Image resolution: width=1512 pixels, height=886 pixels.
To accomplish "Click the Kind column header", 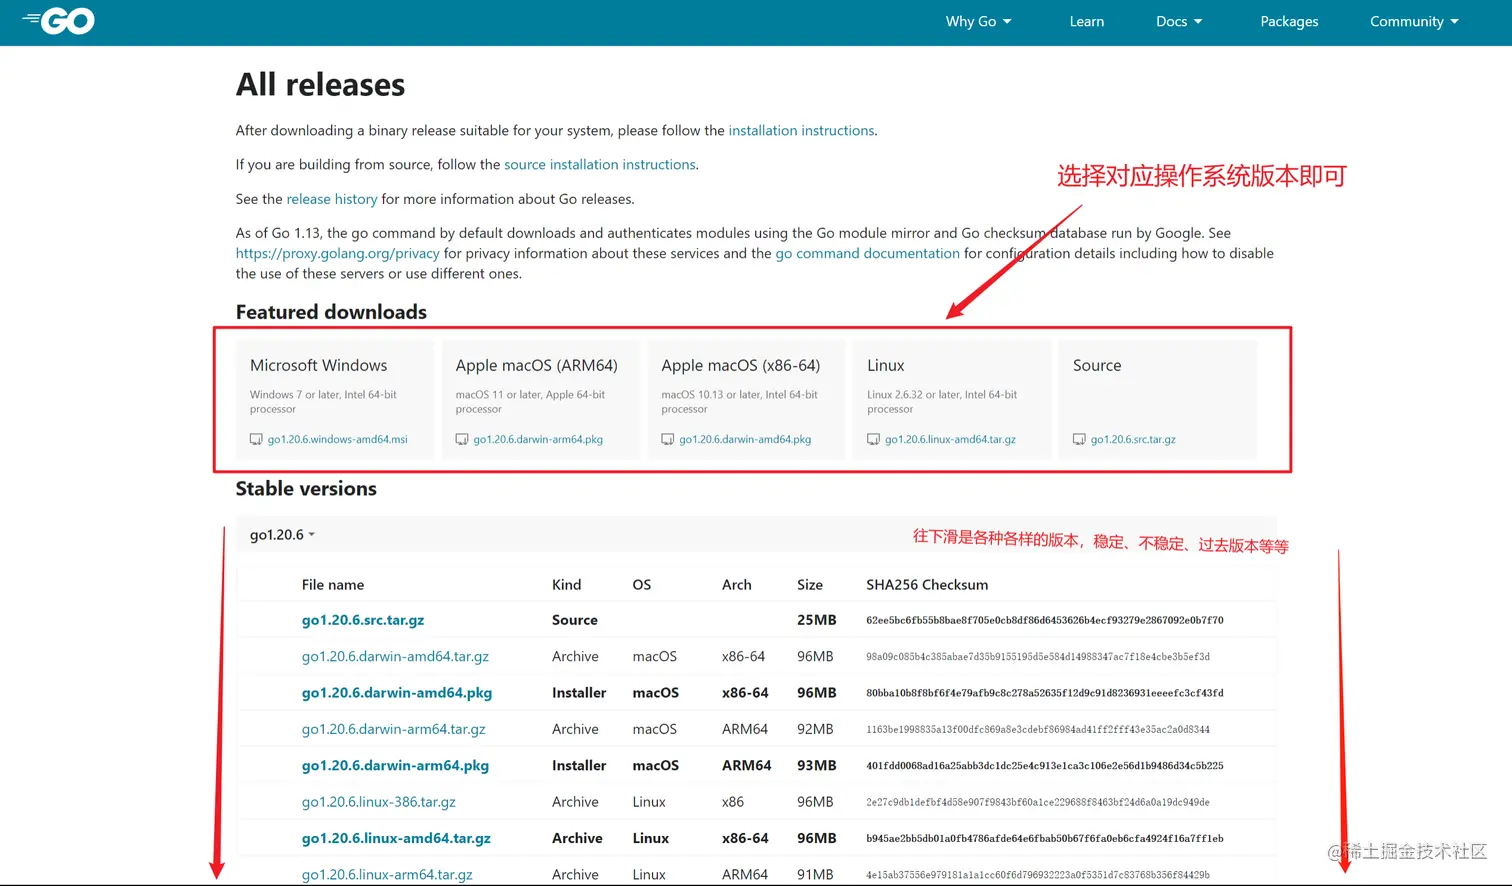I will tap(566, 584).
